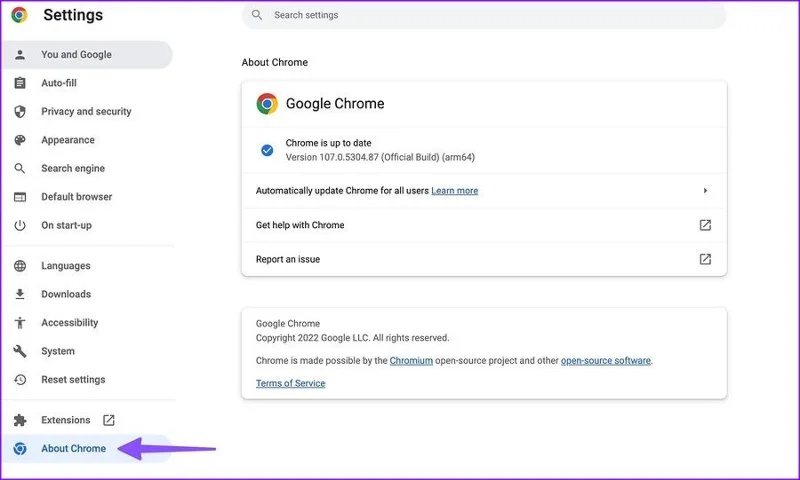The height and width of the screenshot is (480, 800).
Task: Open external link icon for Report an issue
Action: (705, 259)
